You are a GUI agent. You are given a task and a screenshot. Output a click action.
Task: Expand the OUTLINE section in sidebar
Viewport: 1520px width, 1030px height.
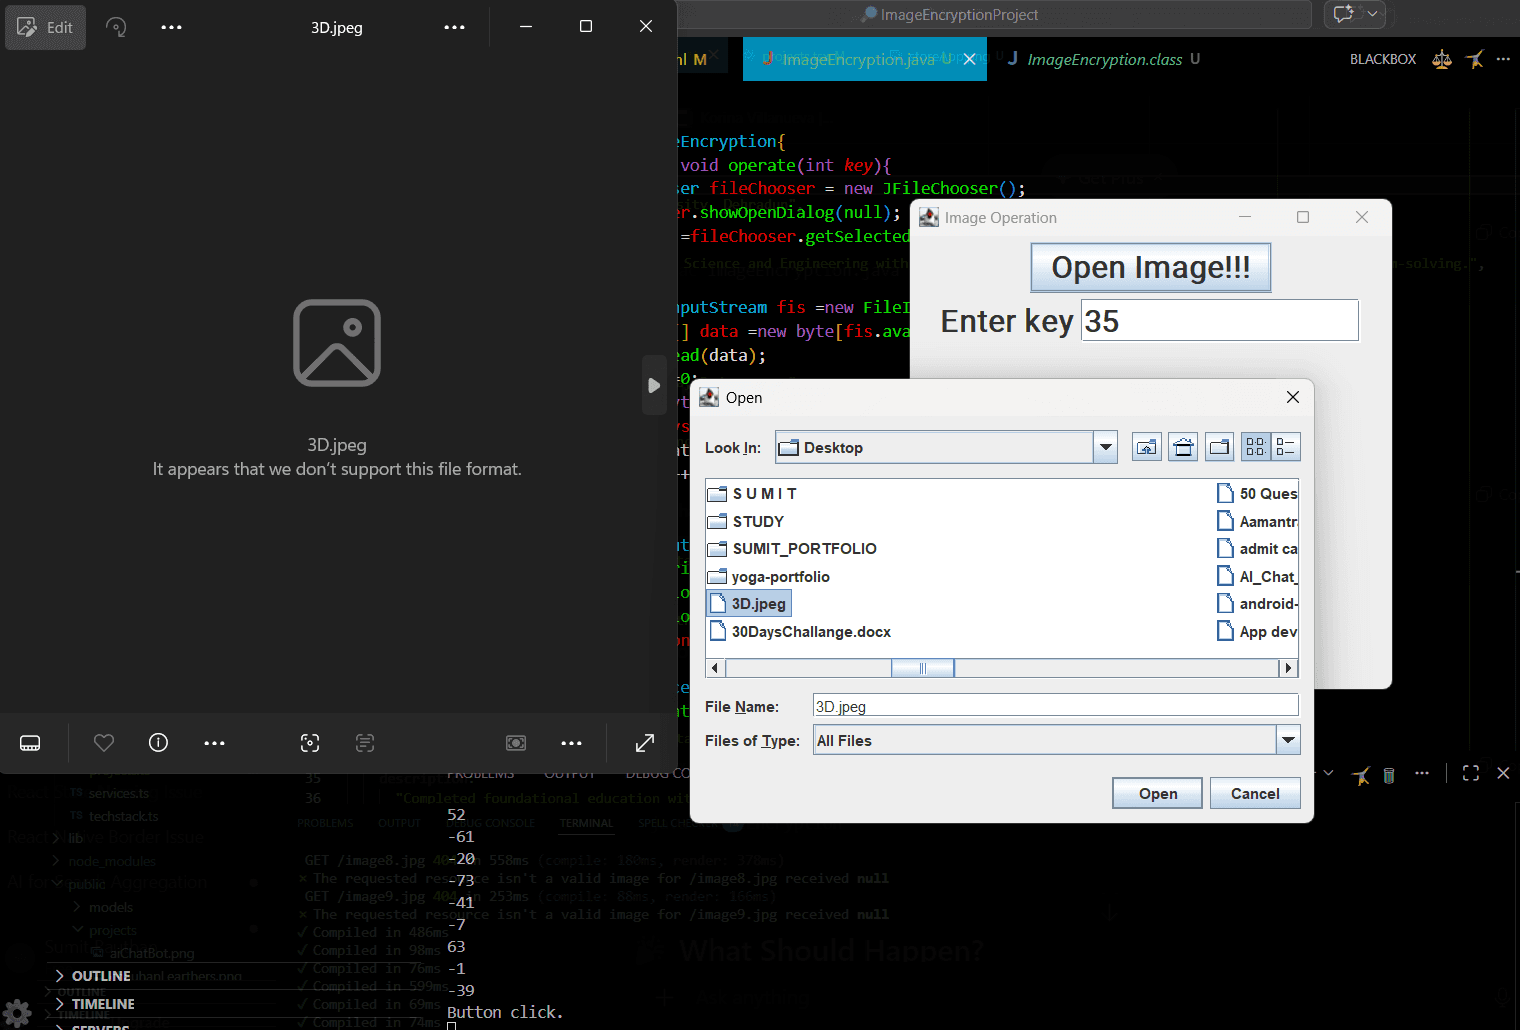[100, 975]
